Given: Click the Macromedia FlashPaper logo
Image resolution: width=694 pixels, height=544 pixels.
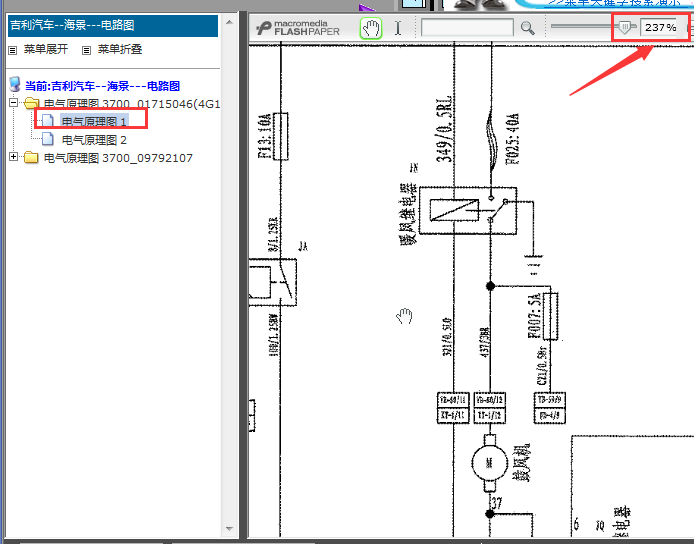Looking at the screenshot, I should [298, 28].
